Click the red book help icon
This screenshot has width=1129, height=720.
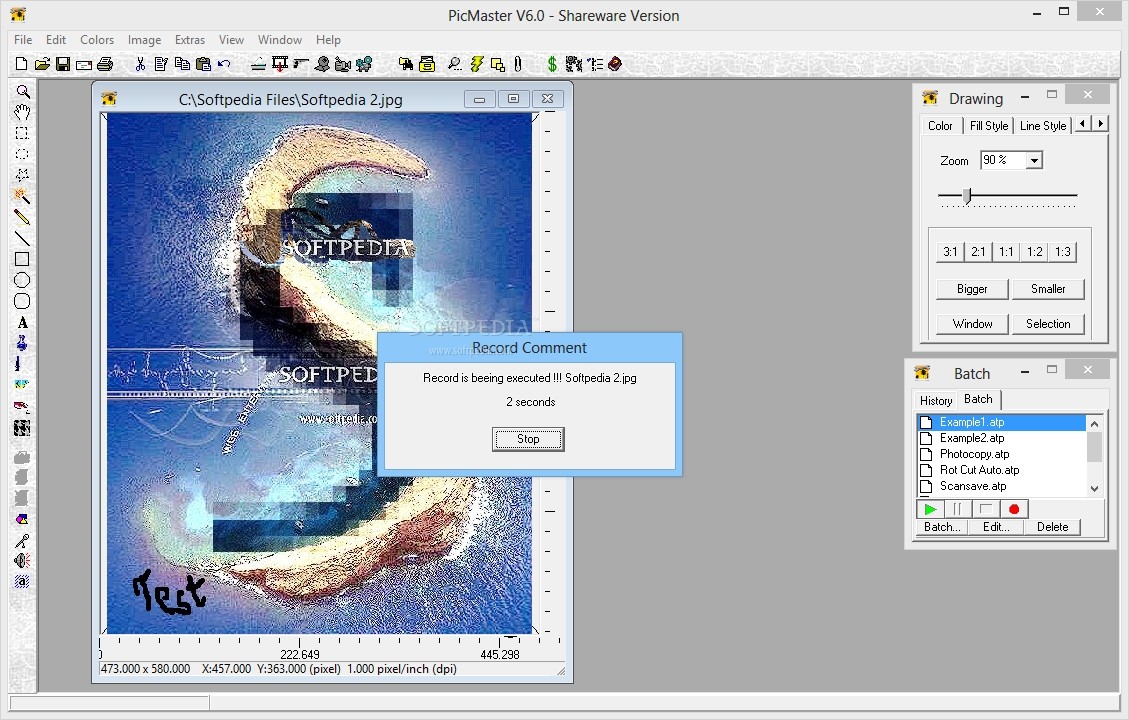(615, 64)
